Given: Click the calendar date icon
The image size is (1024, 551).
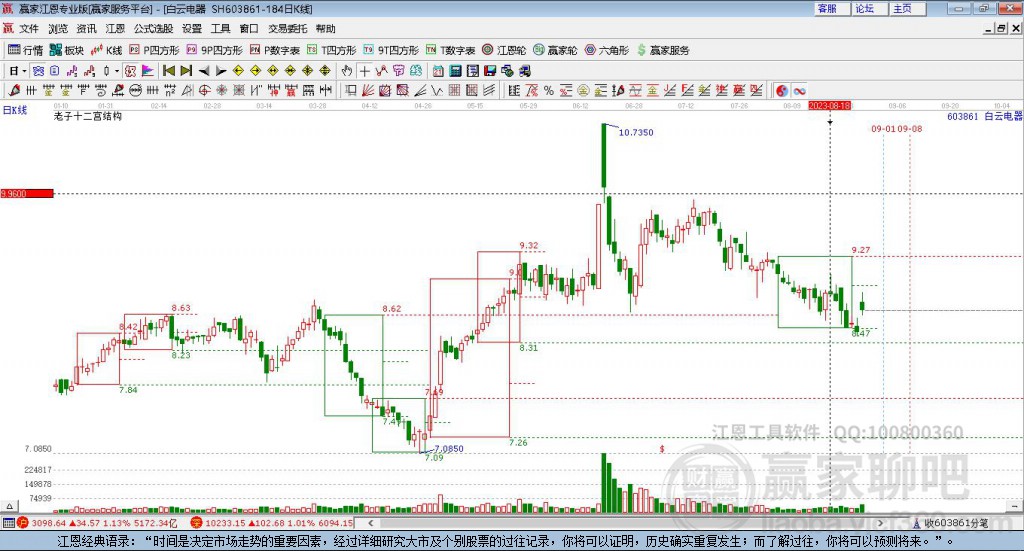Looking at the screenshot, I should pyautogui.click(x=438, y=71).
